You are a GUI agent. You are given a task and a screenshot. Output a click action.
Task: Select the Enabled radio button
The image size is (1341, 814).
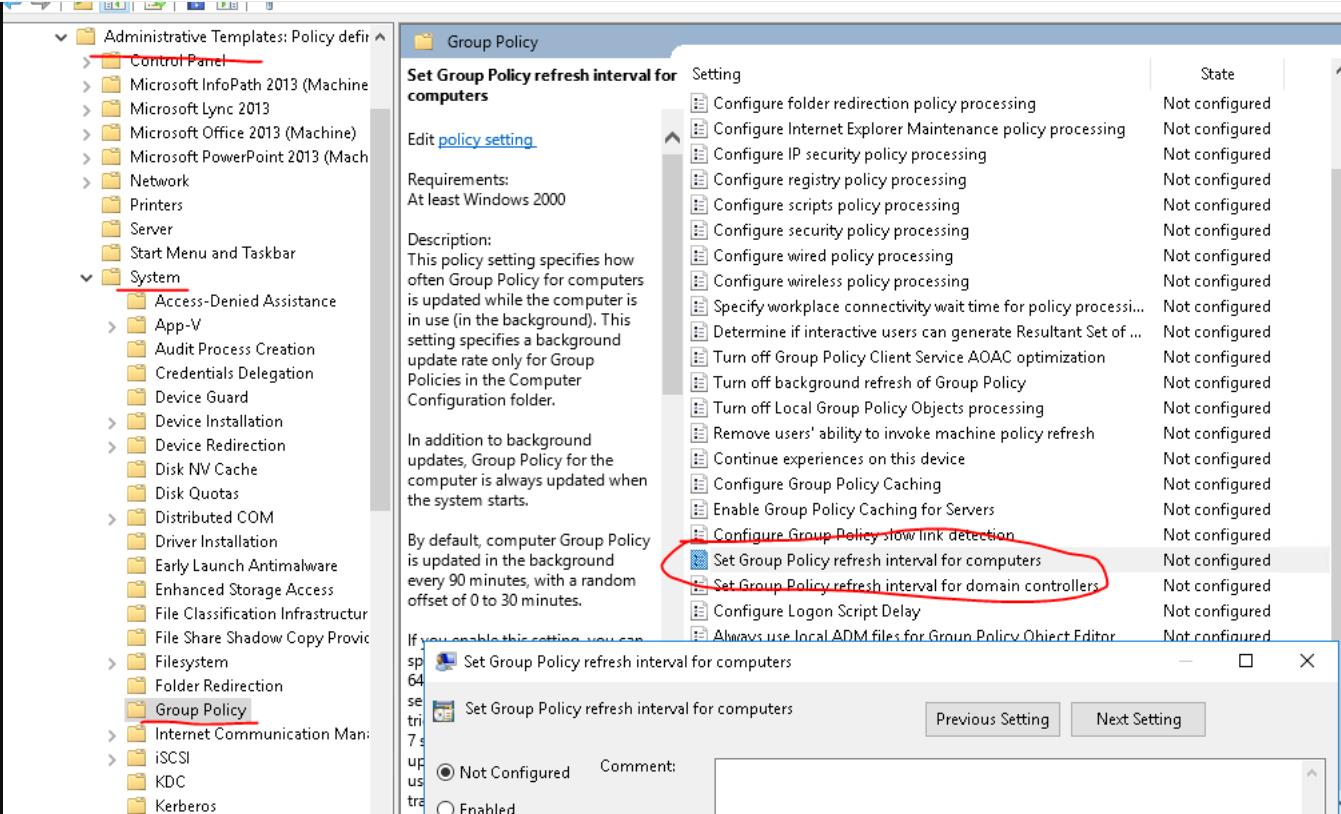pyautogui.click(x=445, y=808)
